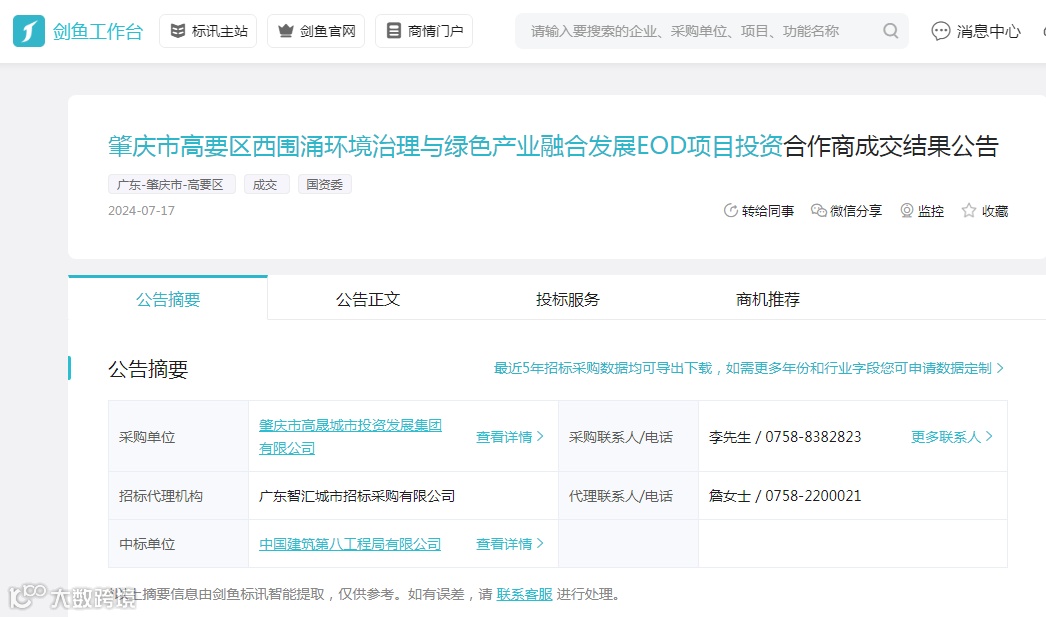
Task: Click chevron after 数据定制 notice
Action: [1000, 368]
